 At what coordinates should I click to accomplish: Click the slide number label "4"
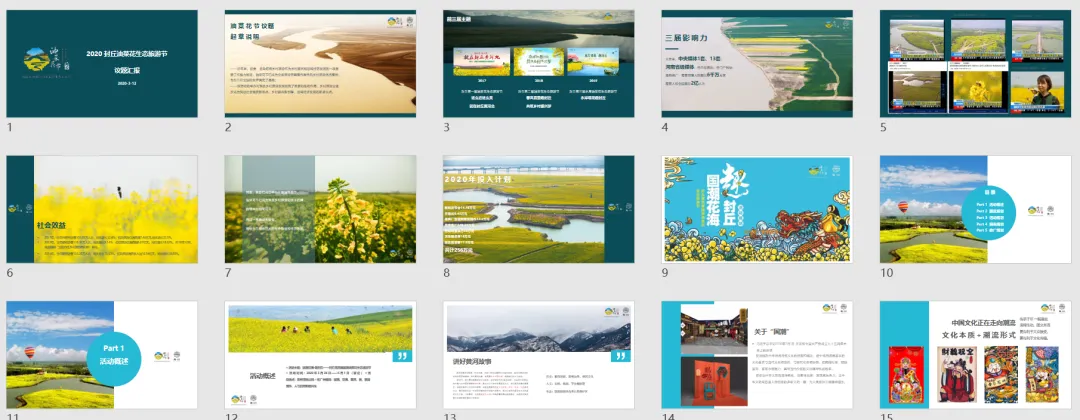point(665,127)
